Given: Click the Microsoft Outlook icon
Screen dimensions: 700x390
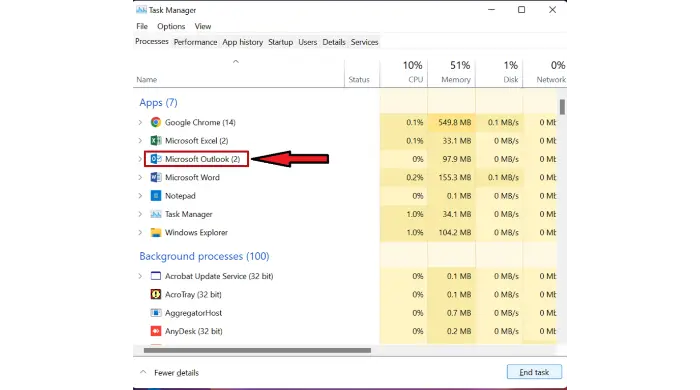Looking at the screenshot, I should pos(155,159).
